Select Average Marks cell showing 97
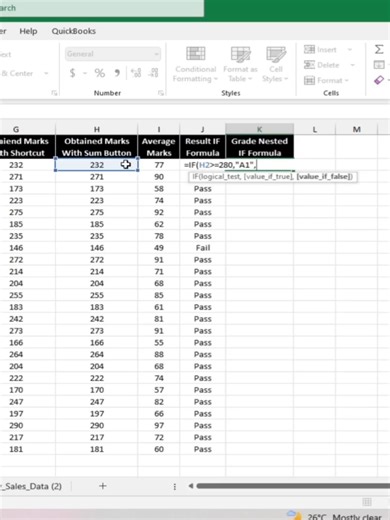Image resolution: width=390 pixels, height=520 pixels. pyautogui.click(x=159, y=425)
